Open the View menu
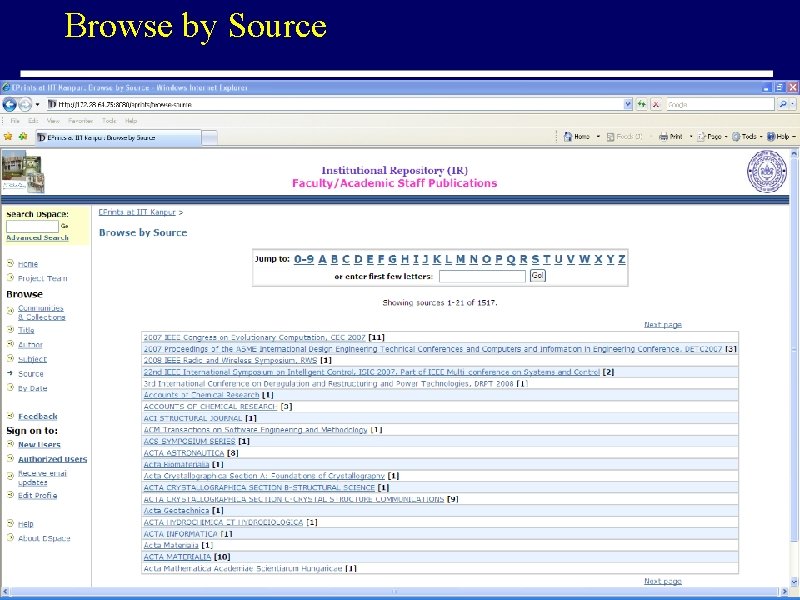This screenshot has width=800, height=600. click(53, 121)
